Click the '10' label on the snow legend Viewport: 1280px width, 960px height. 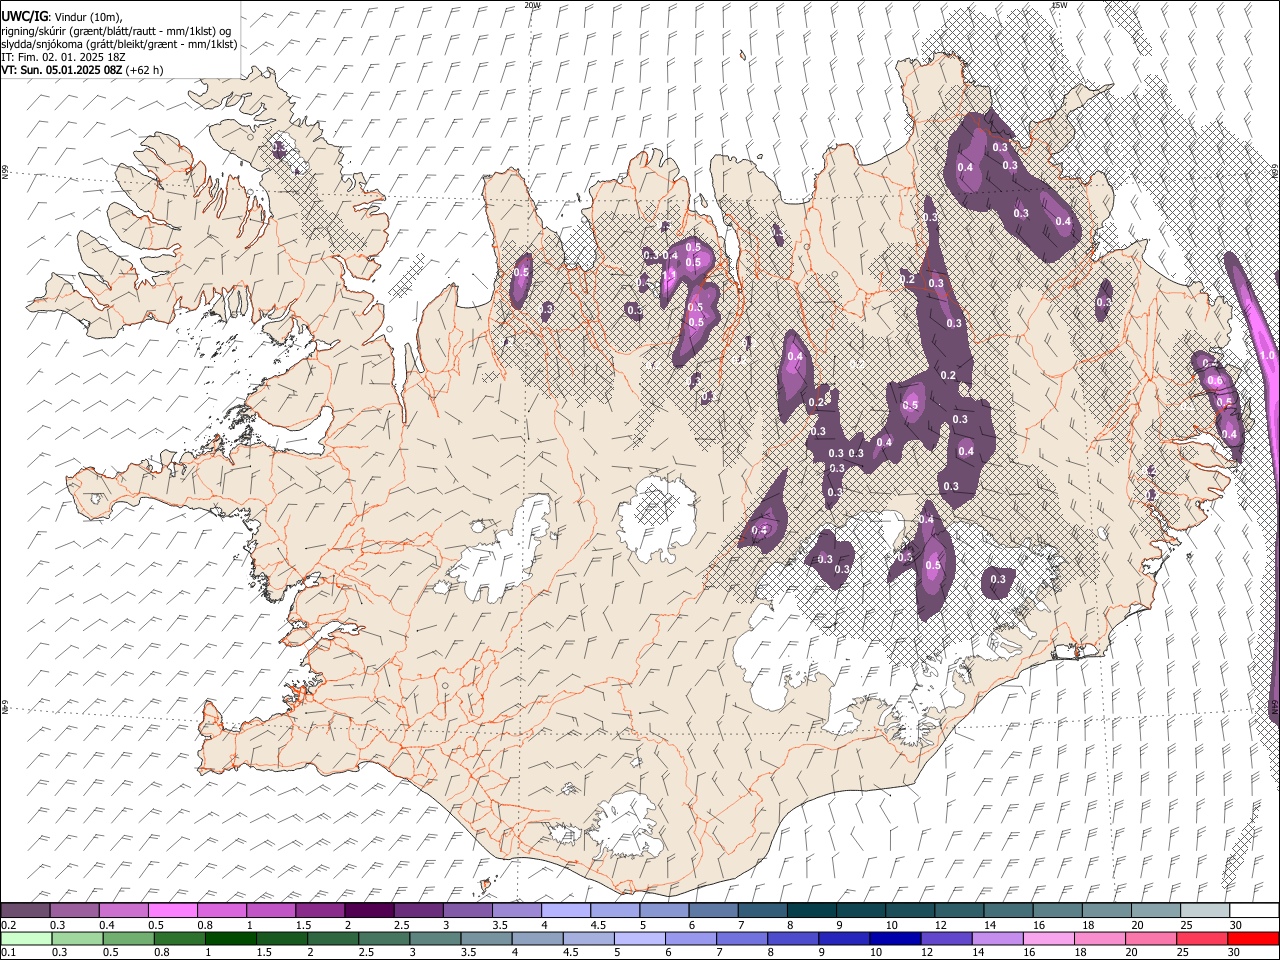point(890,925)
